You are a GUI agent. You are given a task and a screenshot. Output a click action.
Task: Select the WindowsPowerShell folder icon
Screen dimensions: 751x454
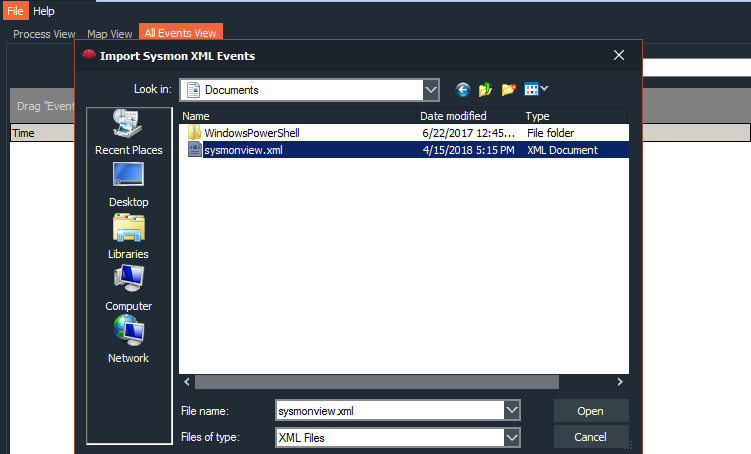point(194,133)
